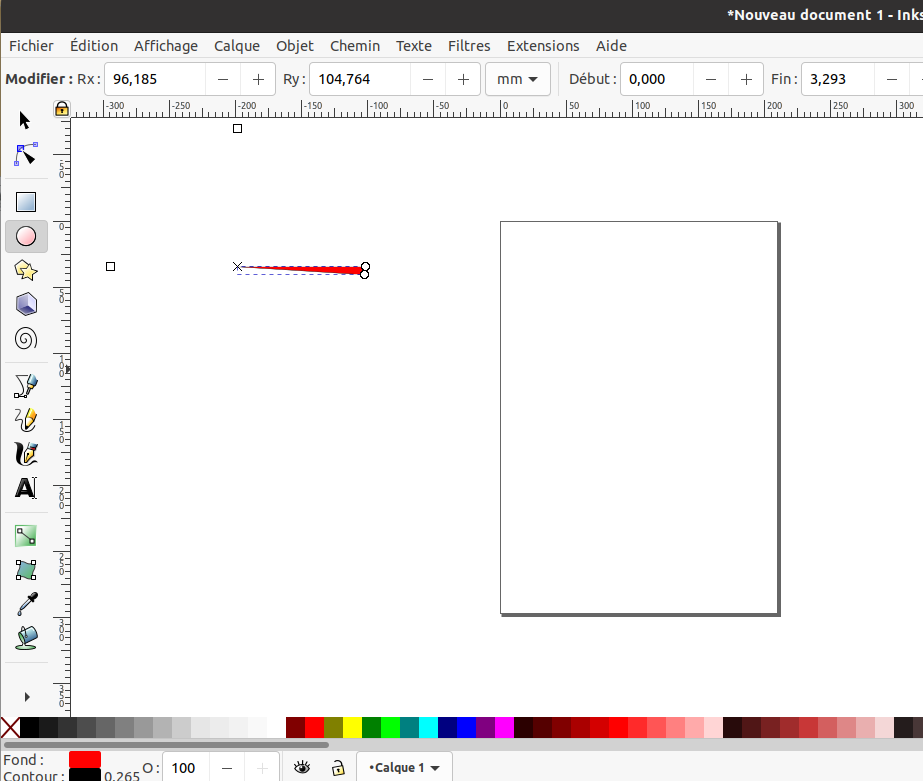The height and width of the screenshot is (781, 923).
Task: Open the Calque menu
Action: pyautogui.click(x=237, y=46)
